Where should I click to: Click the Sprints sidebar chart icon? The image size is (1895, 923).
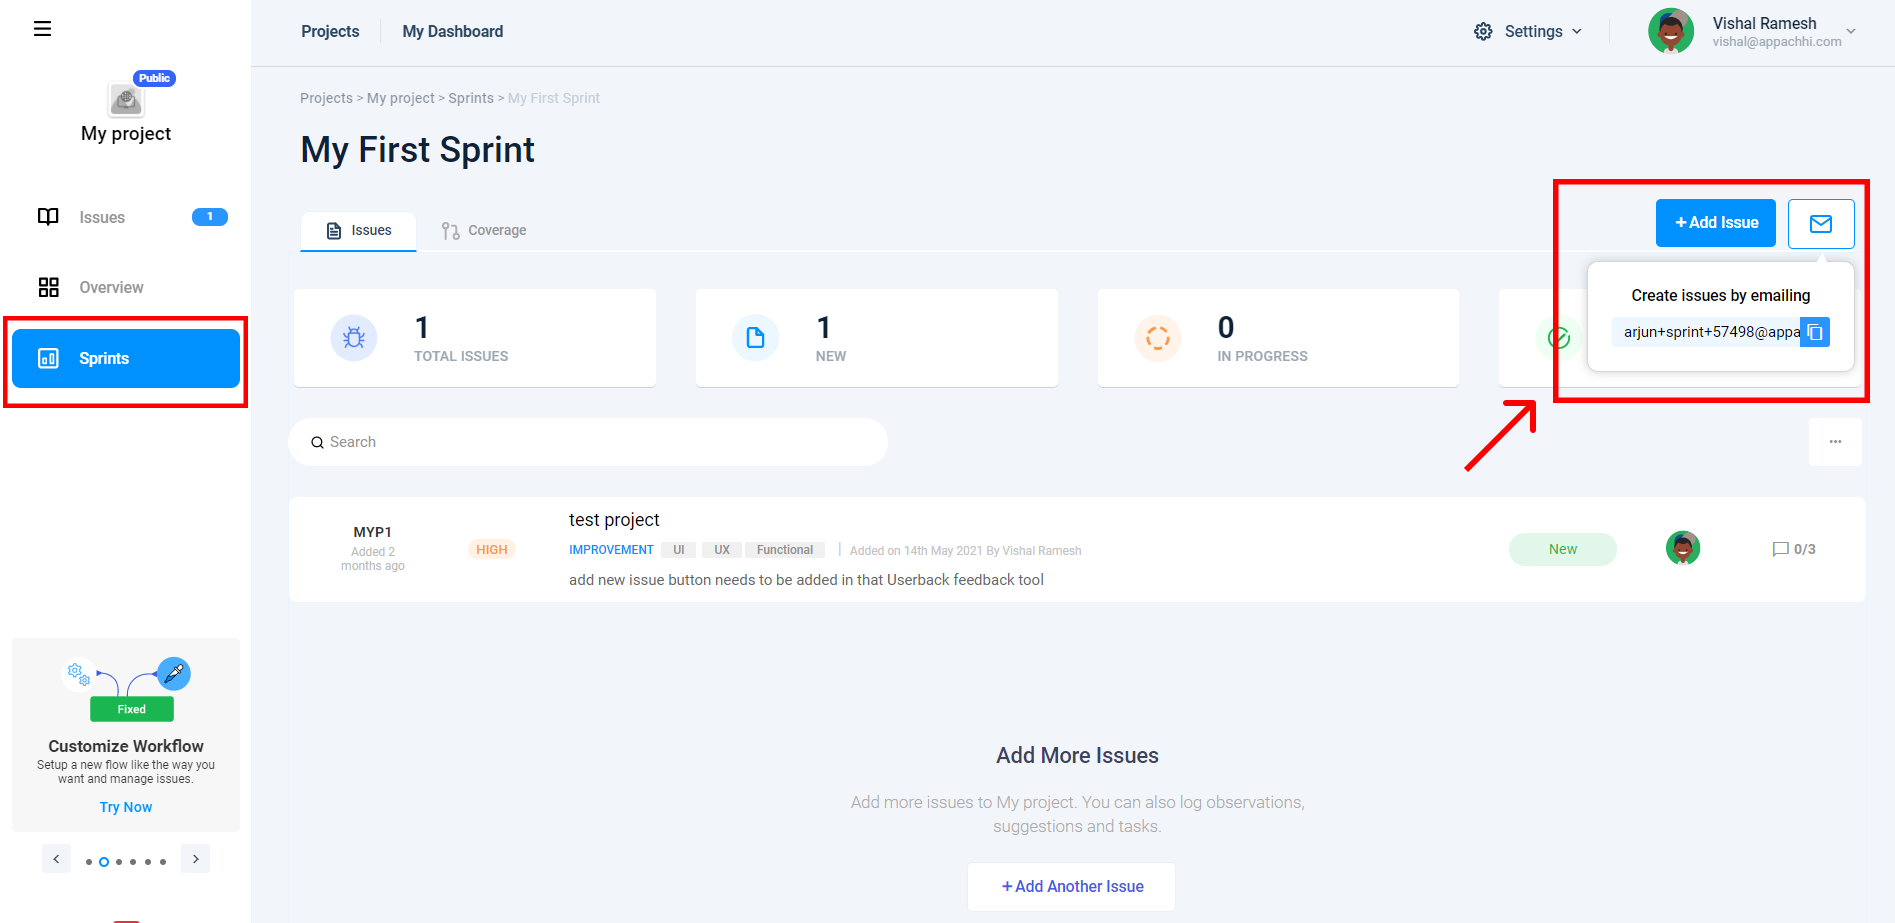(48, 358)
